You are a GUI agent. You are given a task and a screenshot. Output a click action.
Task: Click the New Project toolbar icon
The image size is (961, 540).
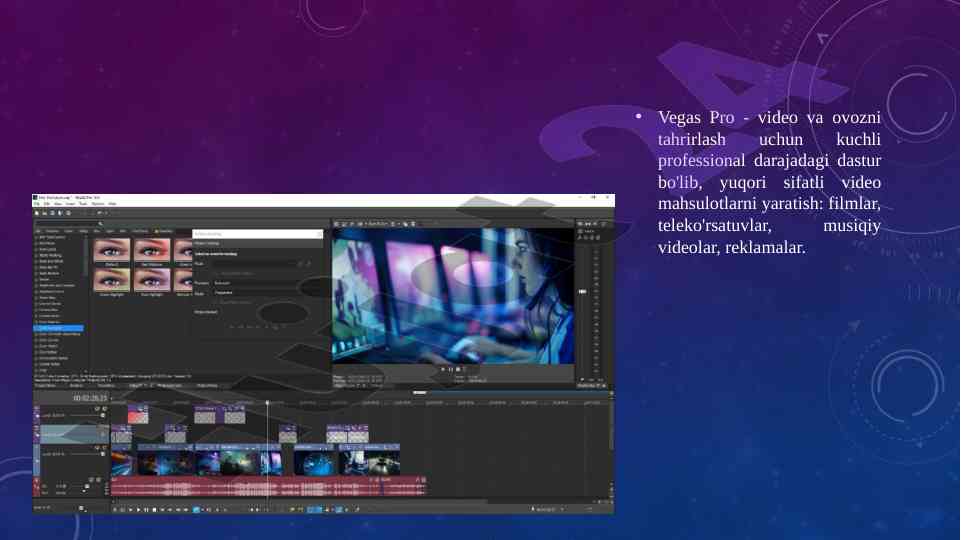click(x=37, y=213)
